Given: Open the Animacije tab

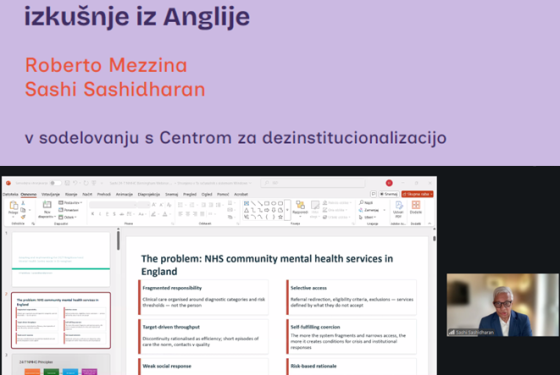Looking at the screenshot, I should [x=124, y=194].
